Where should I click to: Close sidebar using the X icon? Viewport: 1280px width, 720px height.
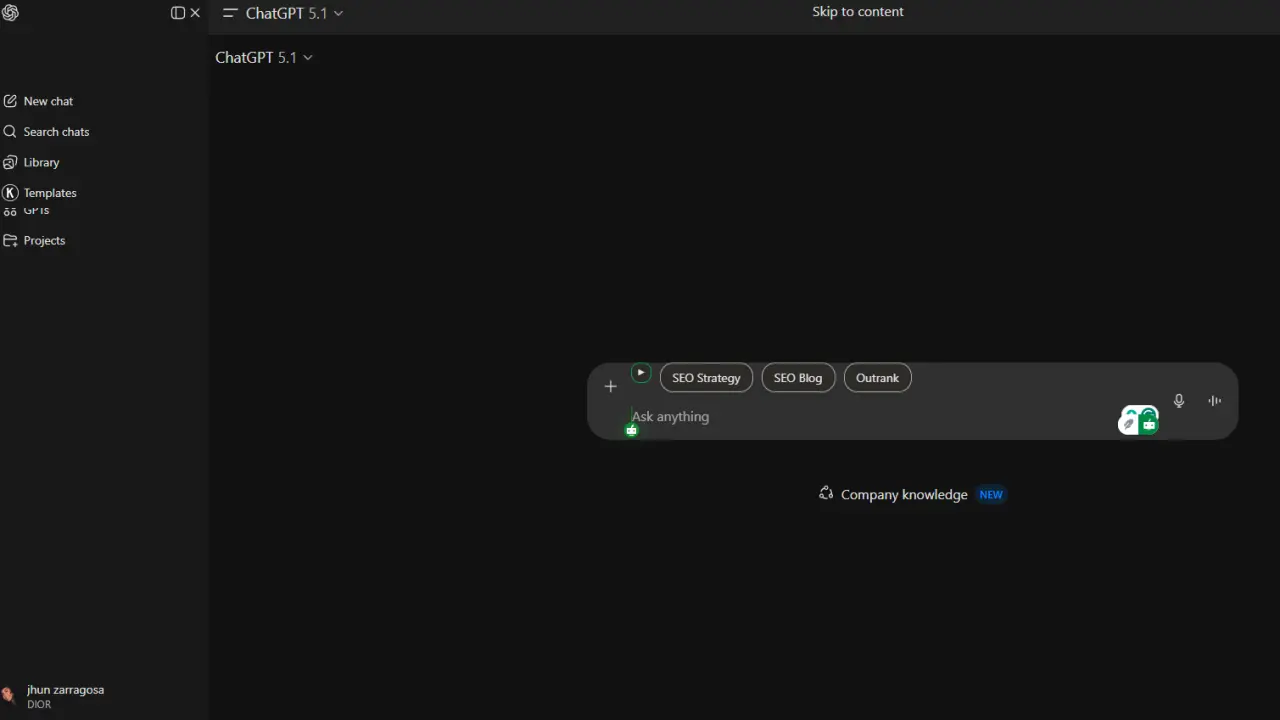coord(195,13)
